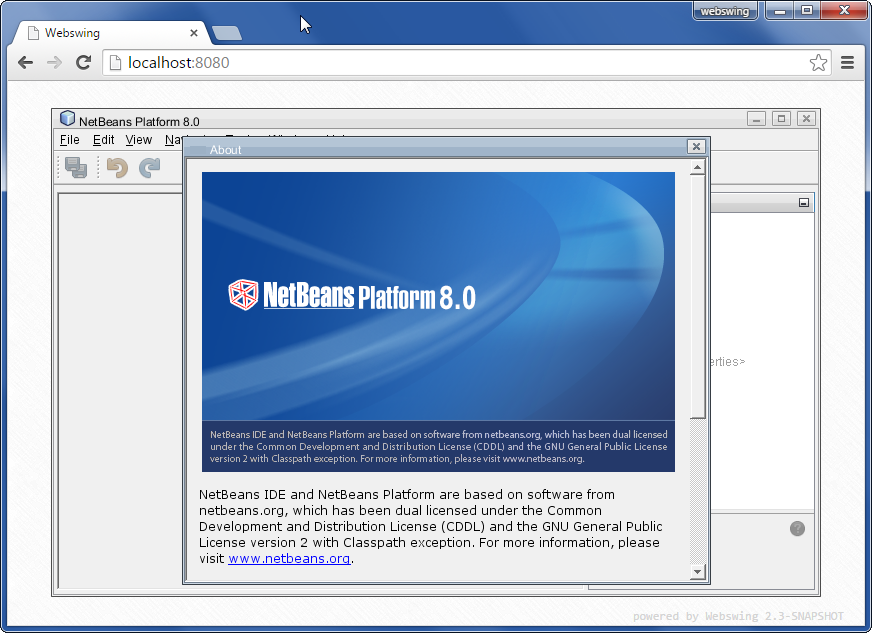Click the Save All toolbar icon
This screenshot has width=872, height=633.
[76, 167]
